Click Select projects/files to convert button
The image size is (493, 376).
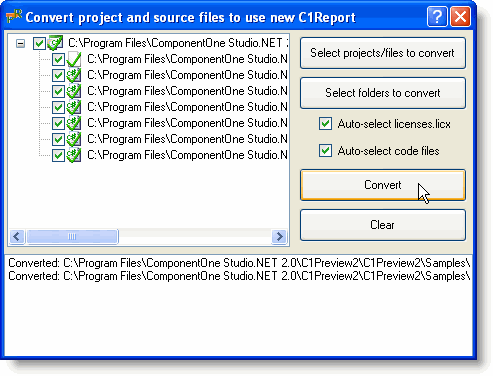(x=383, y=53)
